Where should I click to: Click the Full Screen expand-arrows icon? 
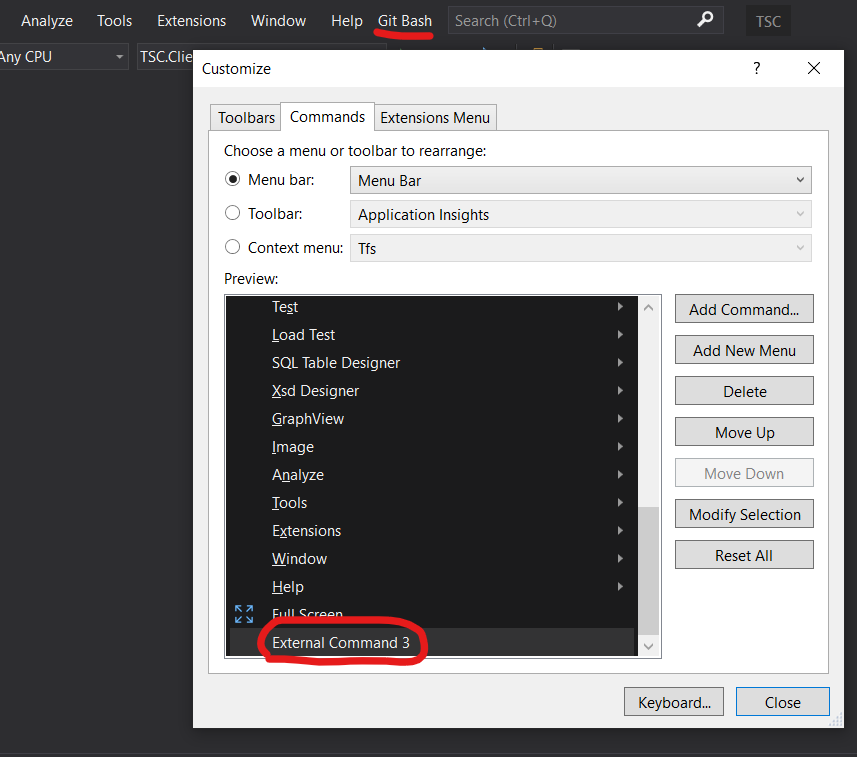[x=242, y=614]
